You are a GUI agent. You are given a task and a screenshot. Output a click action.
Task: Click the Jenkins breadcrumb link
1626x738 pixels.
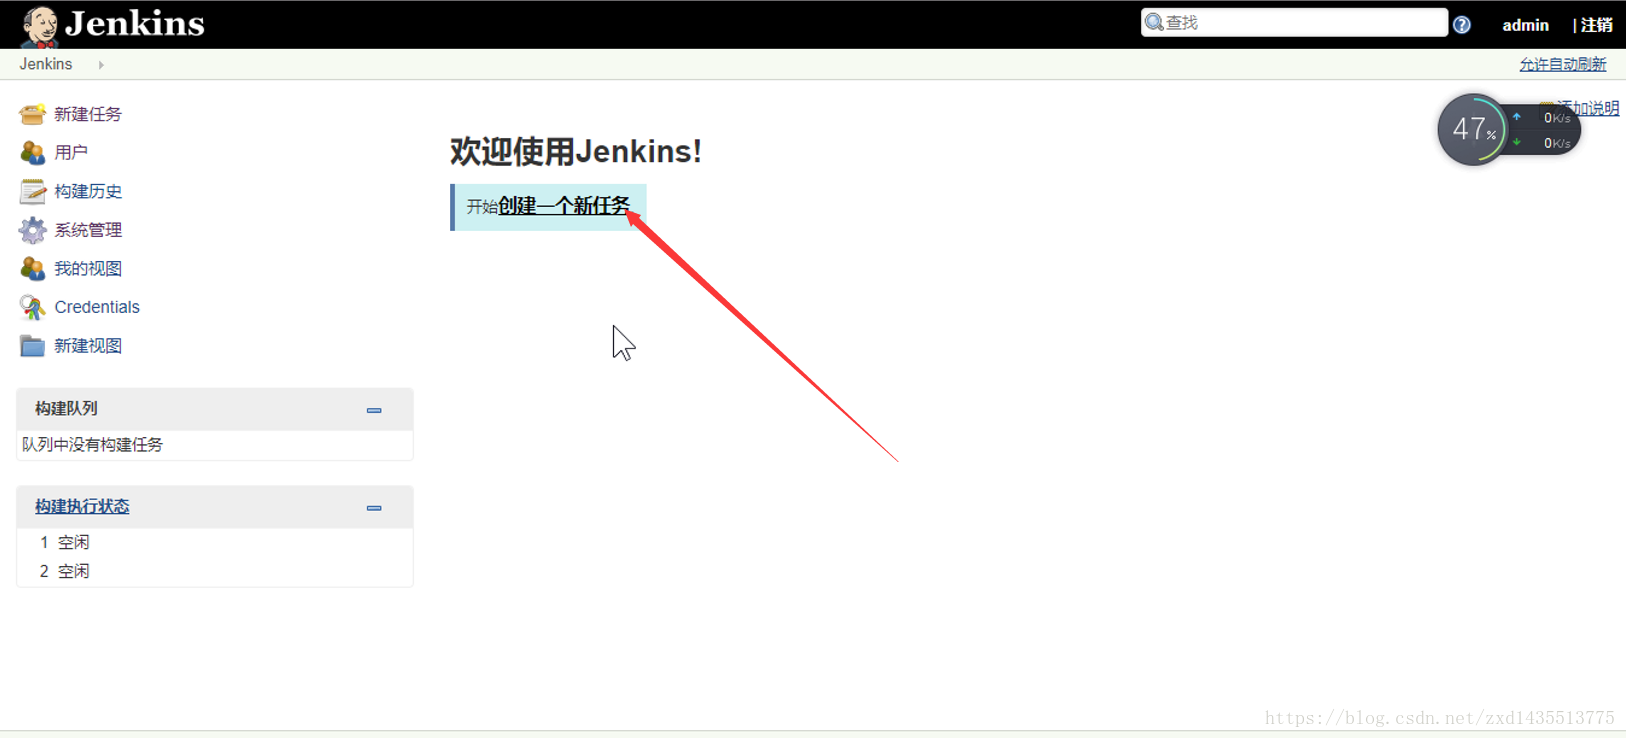click(46, 64)
